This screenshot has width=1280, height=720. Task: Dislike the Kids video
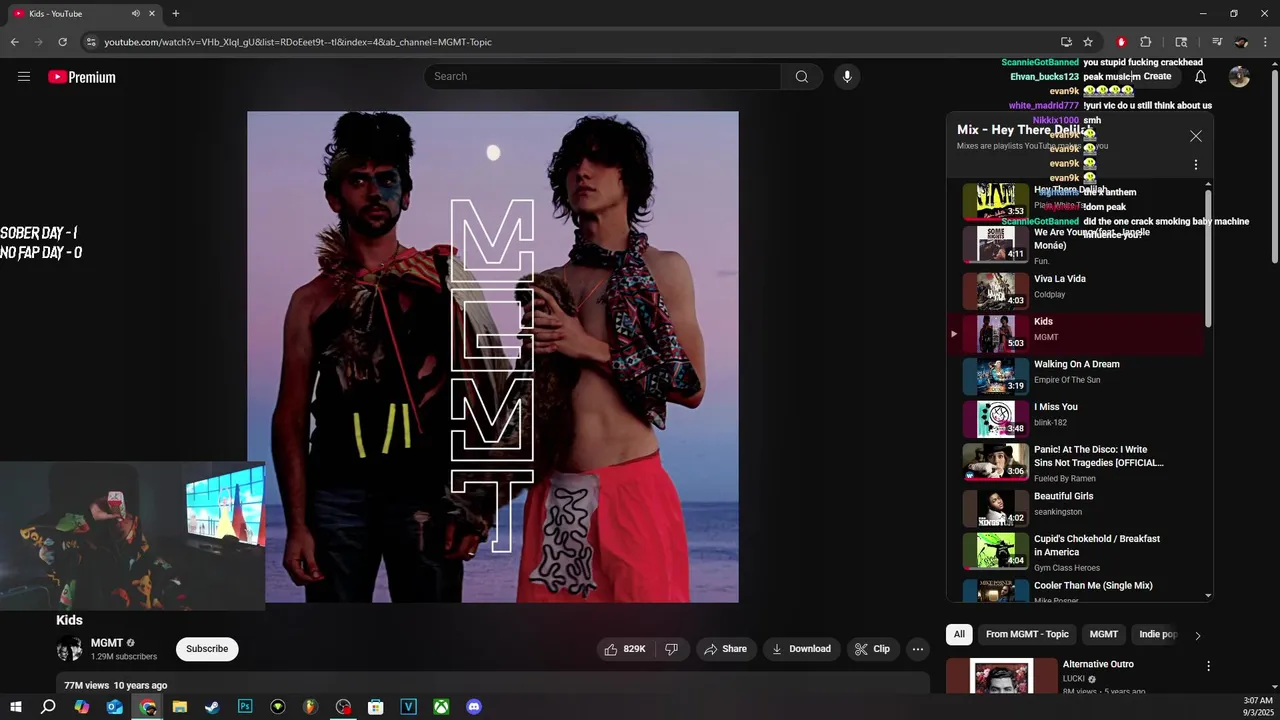[x=671, y=649]
